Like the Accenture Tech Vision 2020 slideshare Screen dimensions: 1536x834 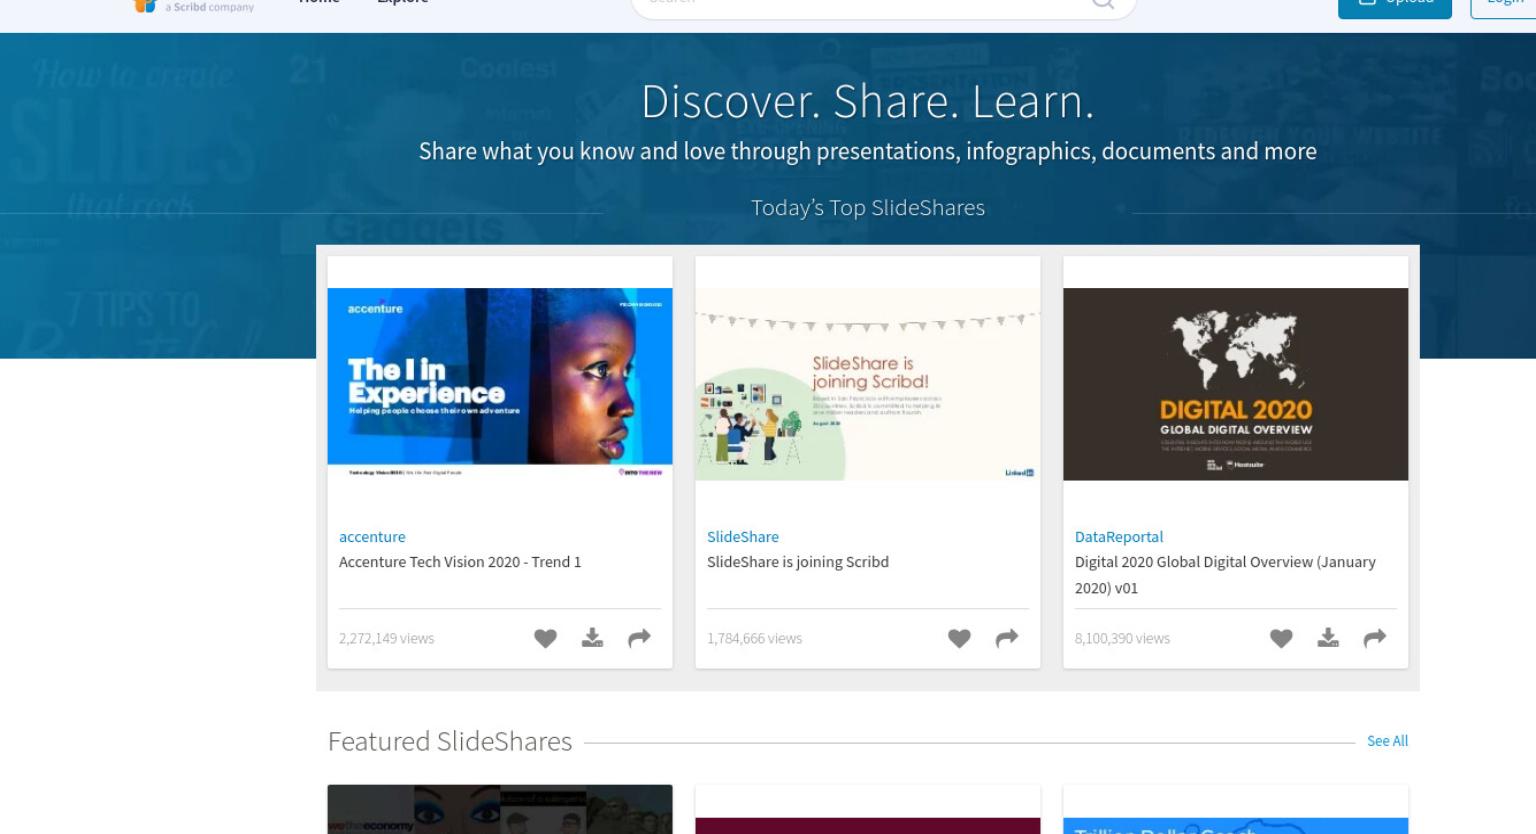point(545,638)
